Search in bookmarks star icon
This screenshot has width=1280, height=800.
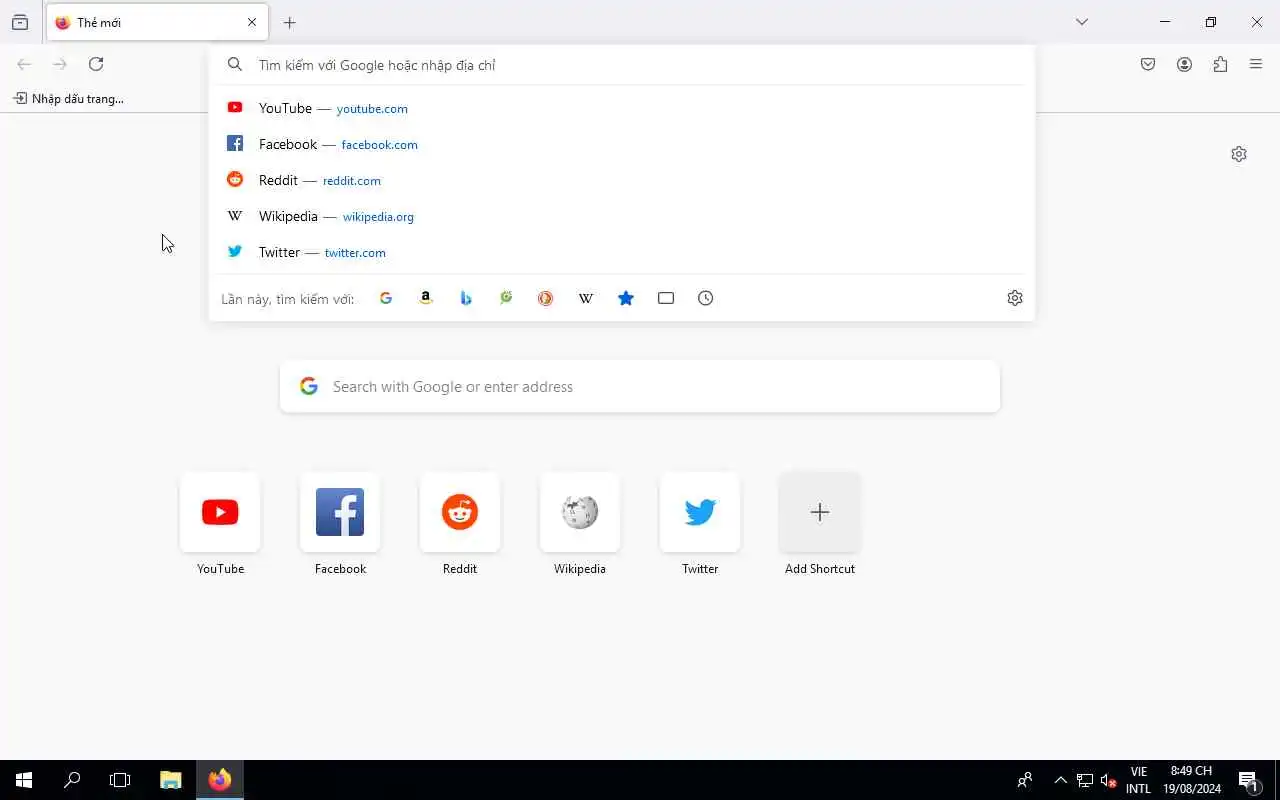click(x=626, y=298)
